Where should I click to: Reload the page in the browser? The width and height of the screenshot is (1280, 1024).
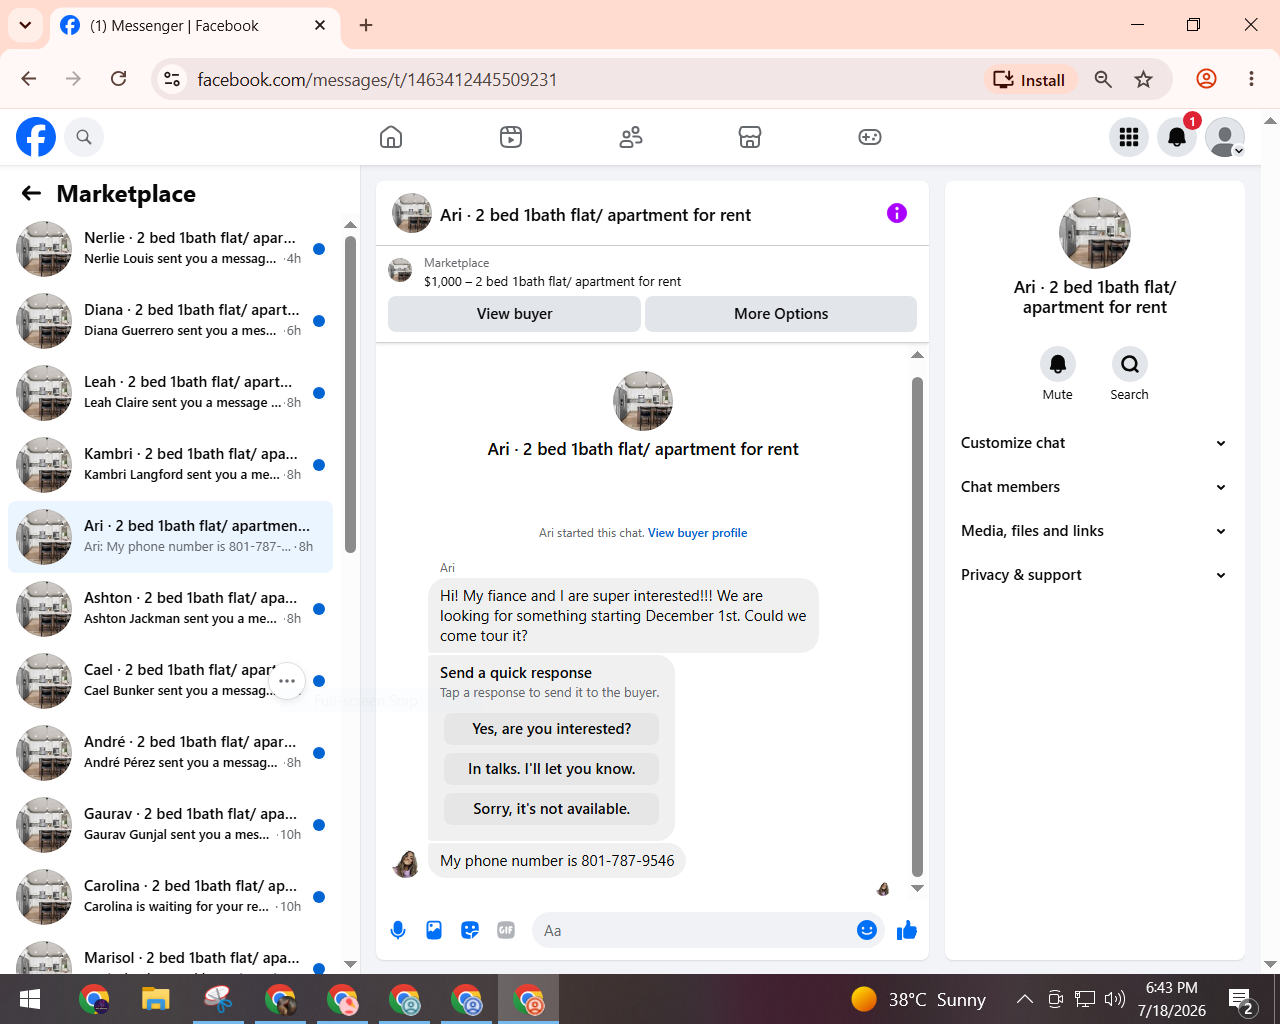pos(118,79)
